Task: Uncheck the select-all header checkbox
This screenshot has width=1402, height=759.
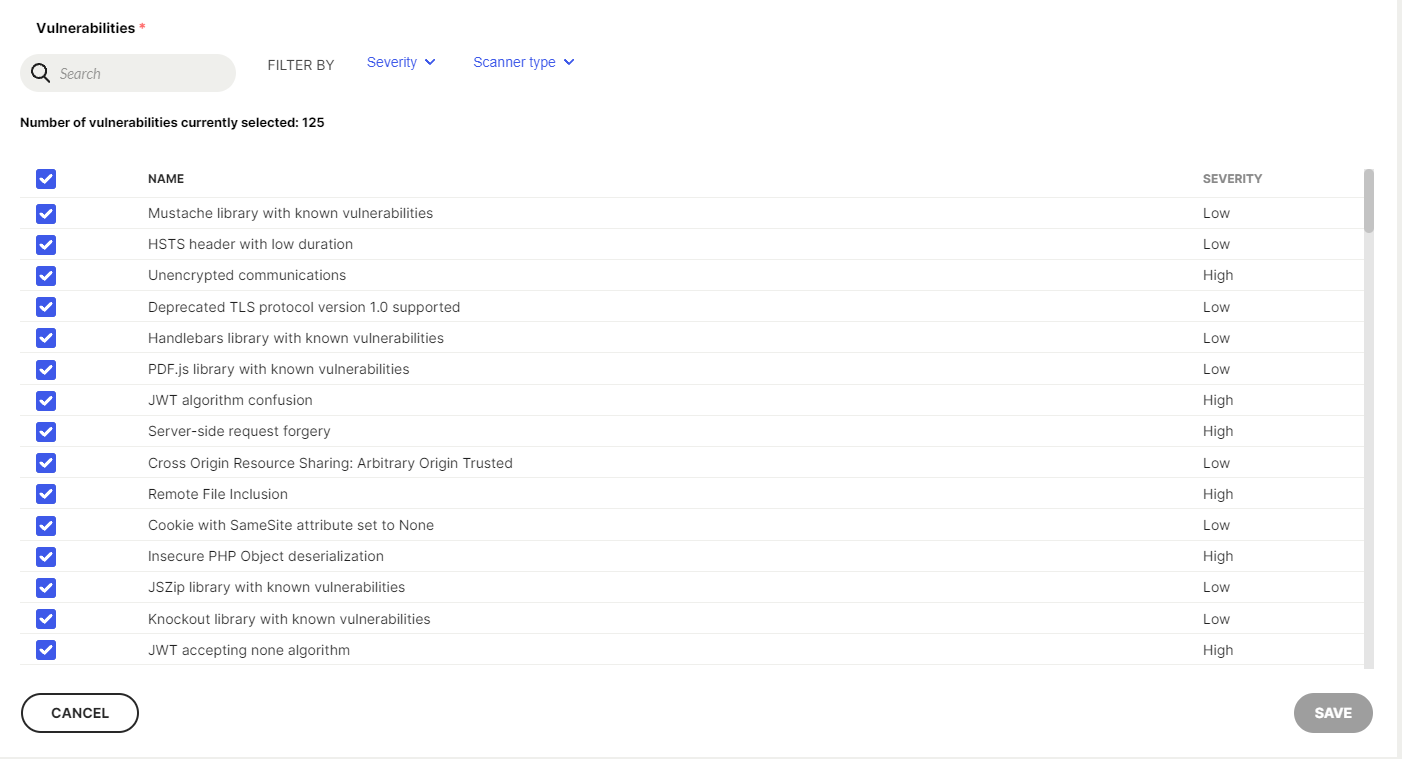Action: pos(46,179)
